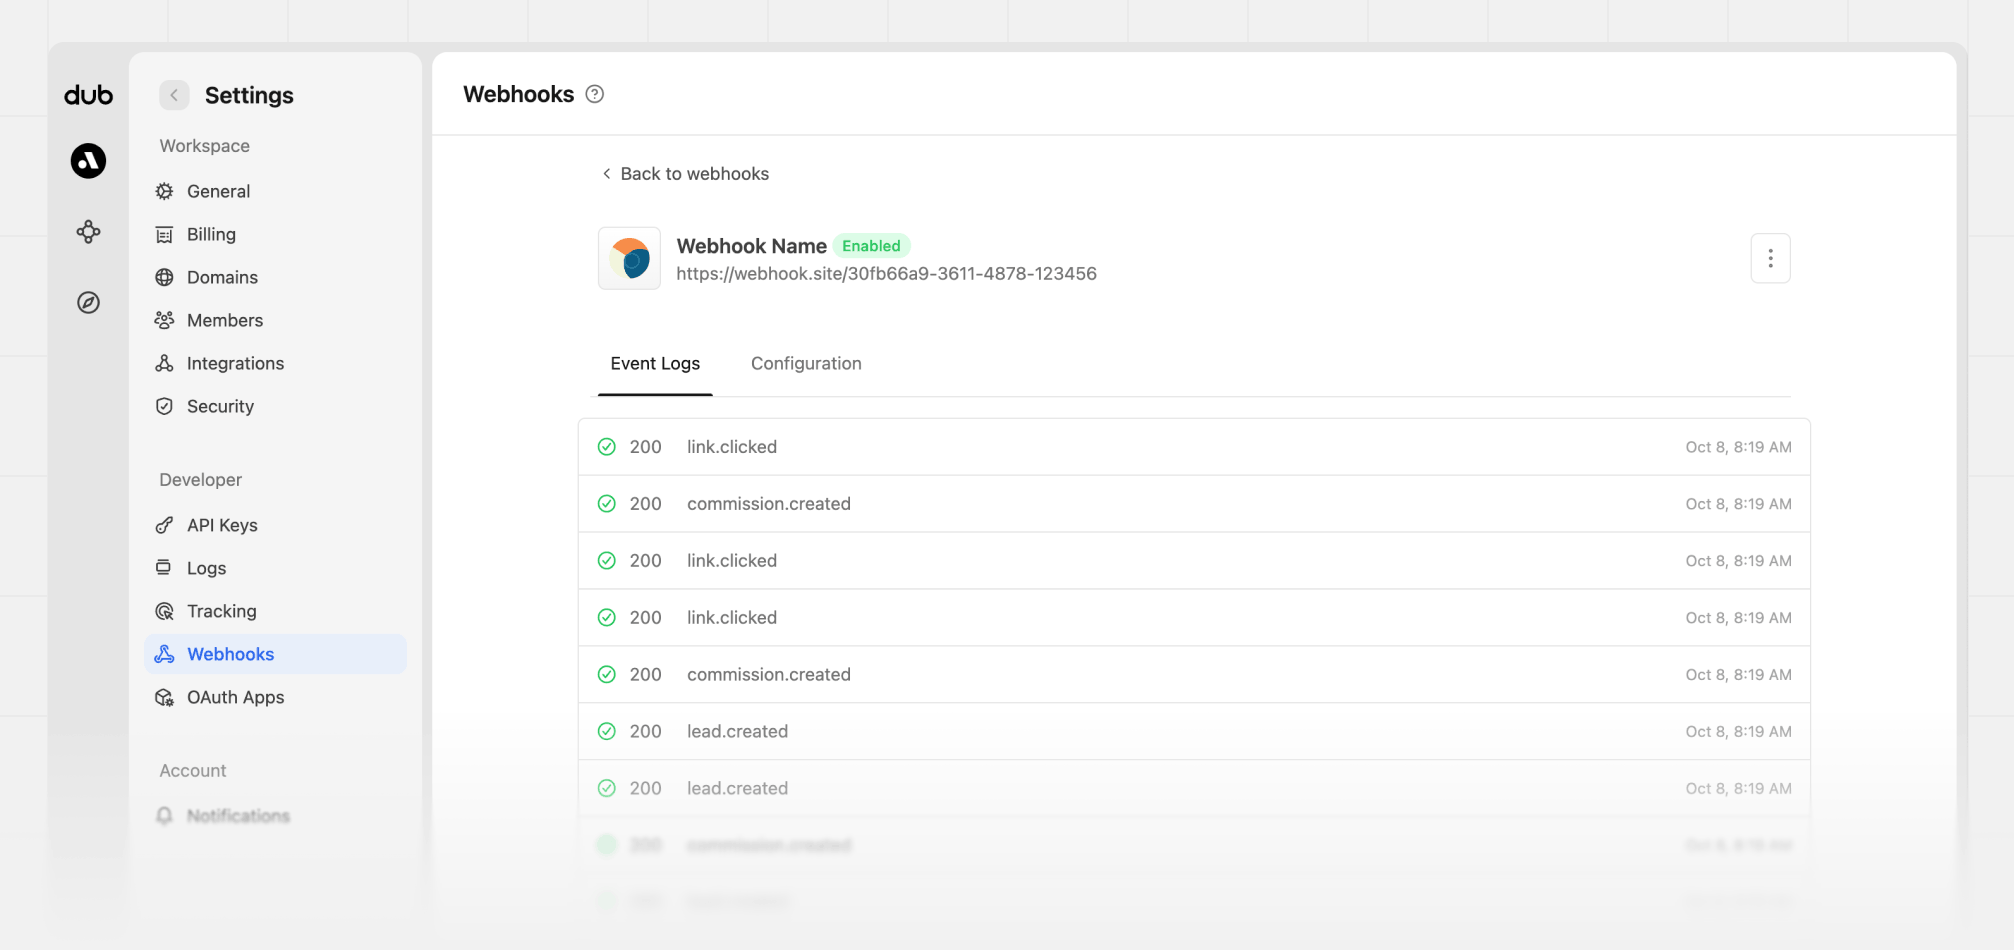Click the Billing receipt icon
Image resolution: width=2014 pixels, height=950 pixels.
(164, 234)
